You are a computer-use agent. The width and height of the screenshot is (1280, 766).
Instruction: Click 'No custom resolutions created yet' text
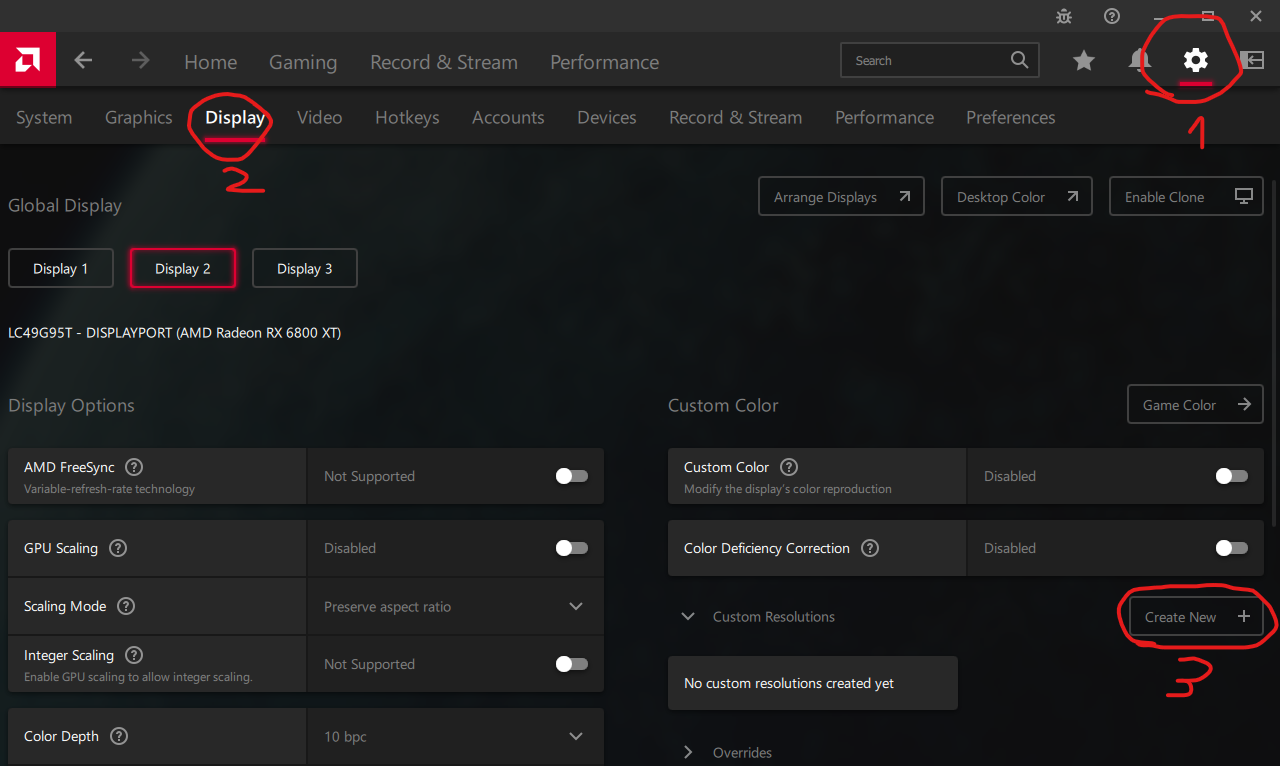[x=789, y=684]
